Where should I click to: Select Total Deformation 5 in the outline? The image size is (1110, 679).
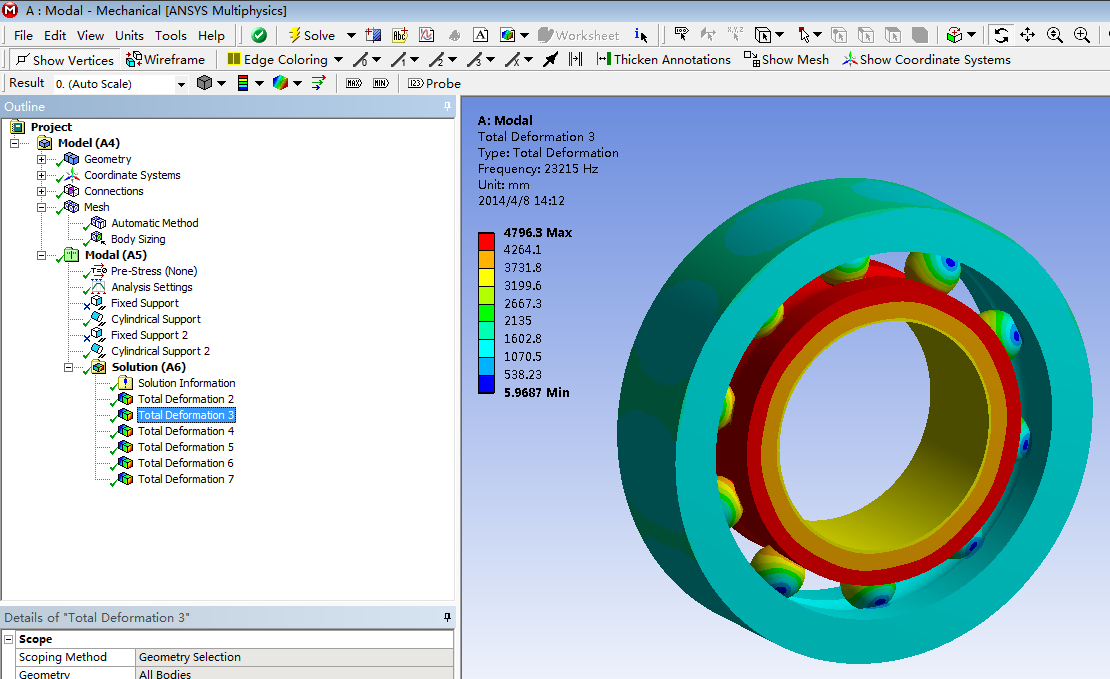click(x=185, y=447)
